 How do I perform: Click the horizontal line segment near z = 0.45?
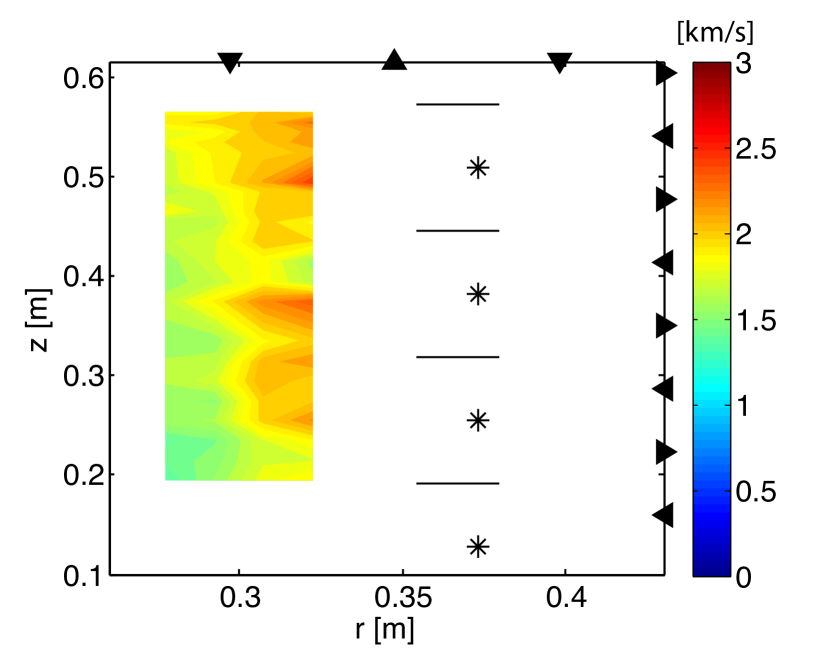(458, 231)
